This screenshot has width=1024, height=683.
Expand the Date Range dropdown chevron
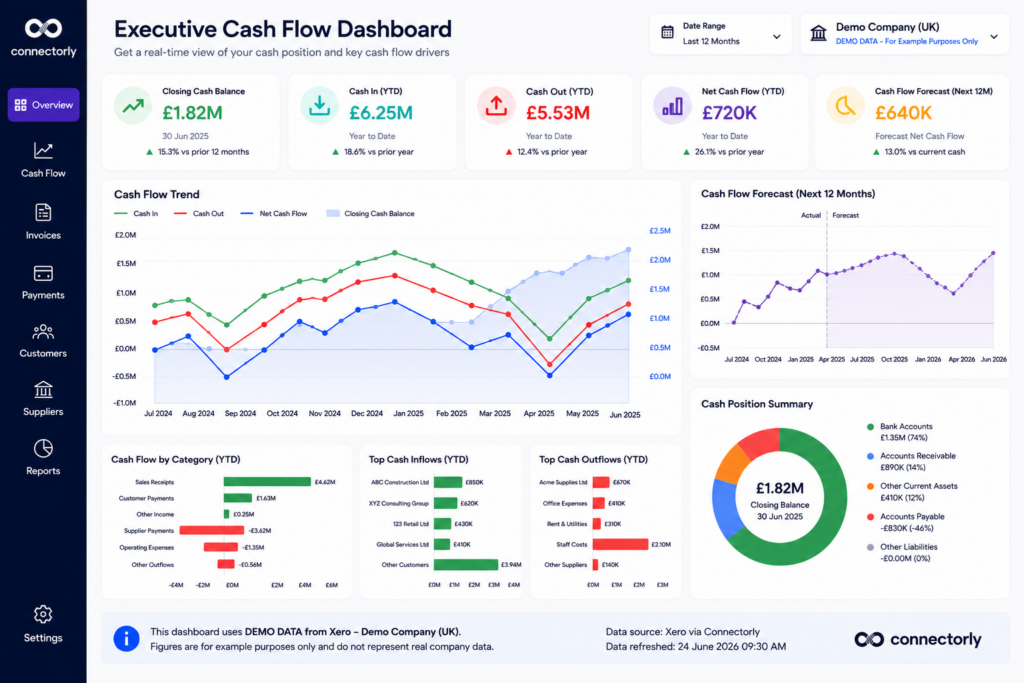776,37
